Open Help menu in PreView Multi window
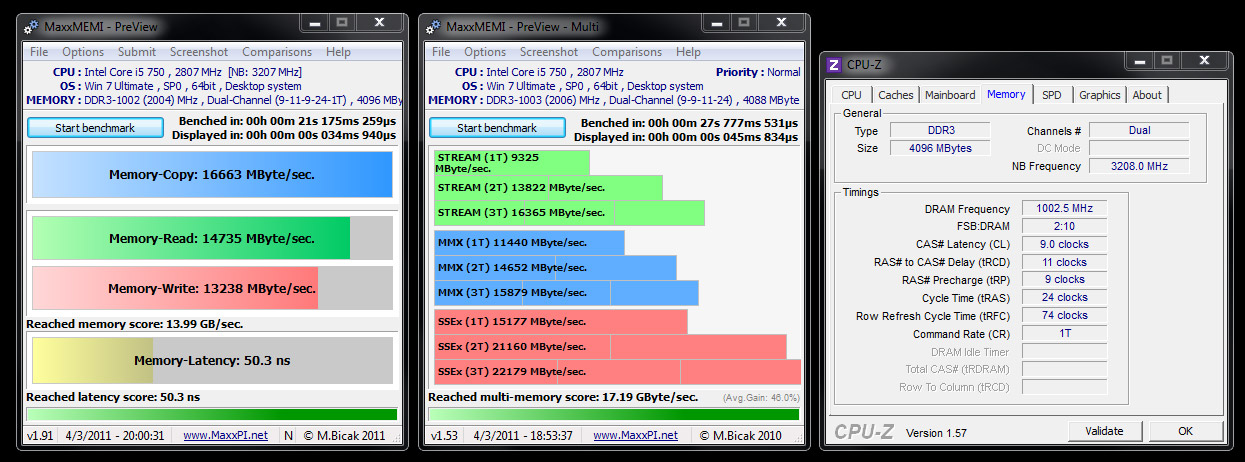The image size is (1245, 462). [x=688, y=52]
